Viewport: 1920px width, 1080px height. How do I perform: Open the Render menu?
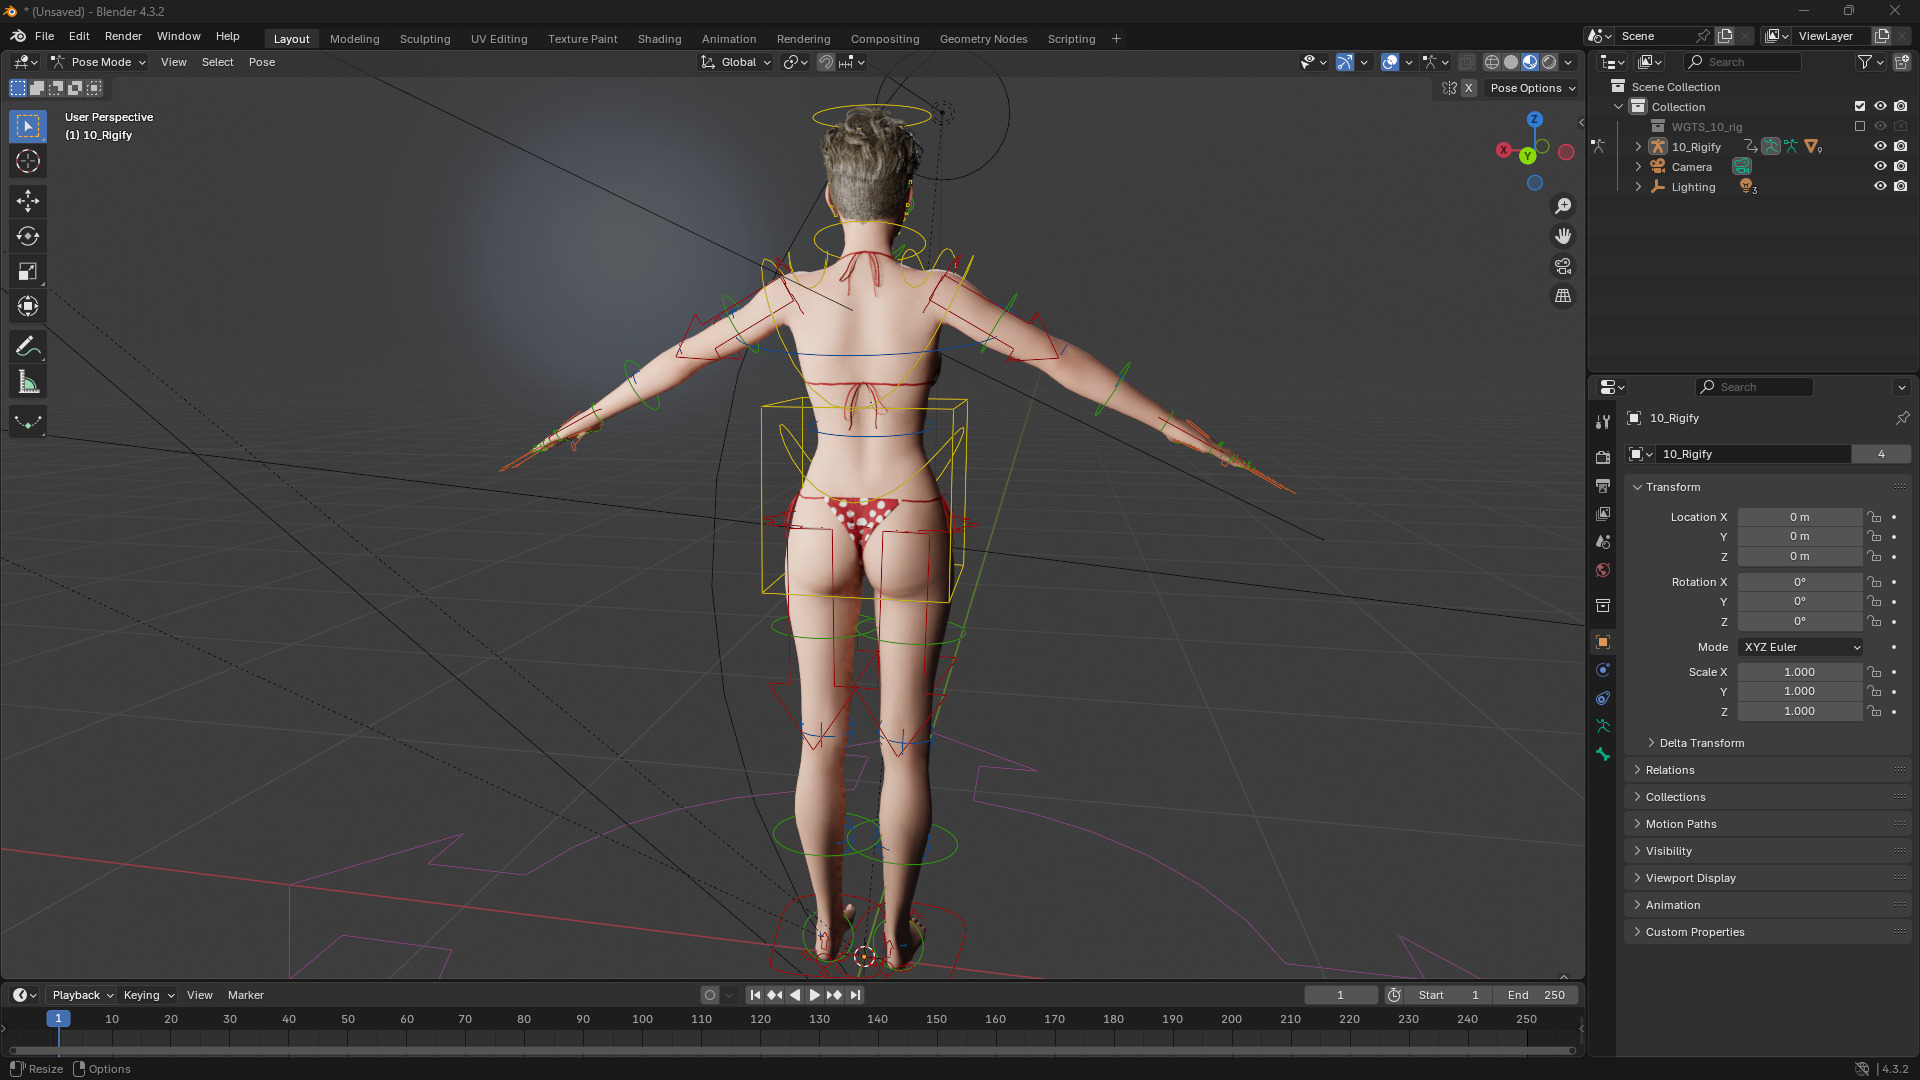tap(123, 36)
